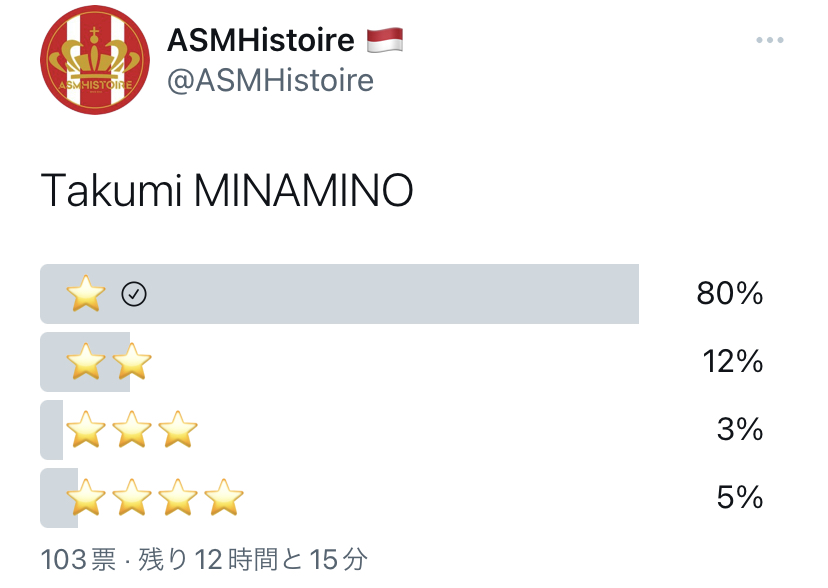Open the @ASMHistoire handle link
828x588 pixels.
[270, 80]
